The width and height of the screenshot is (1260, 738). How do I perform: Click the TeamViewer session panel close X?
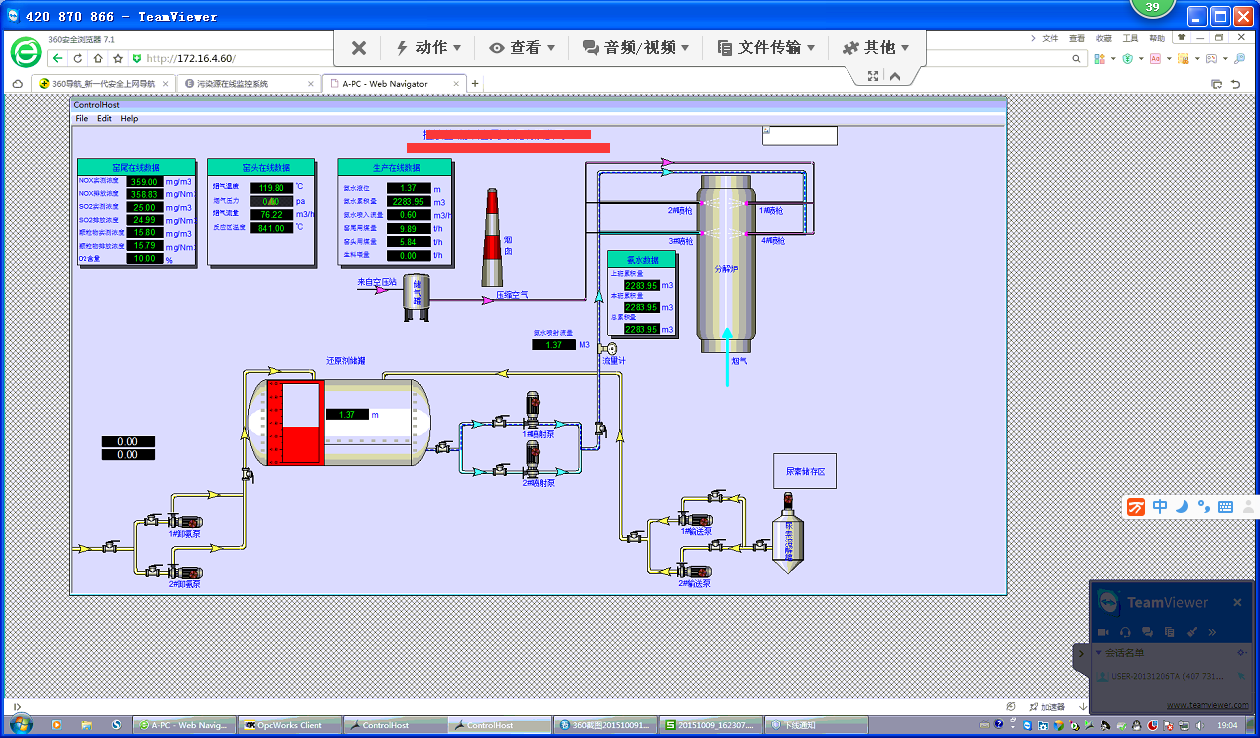coord(1237,603)
